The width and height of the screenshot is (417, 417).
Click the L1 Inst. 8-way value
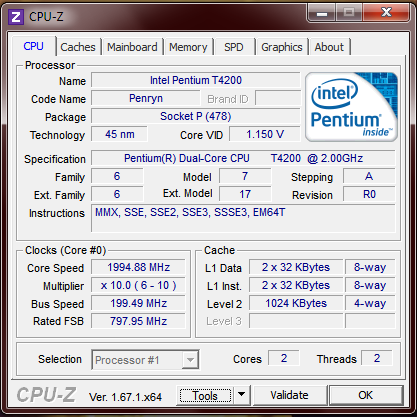point(370,285)
